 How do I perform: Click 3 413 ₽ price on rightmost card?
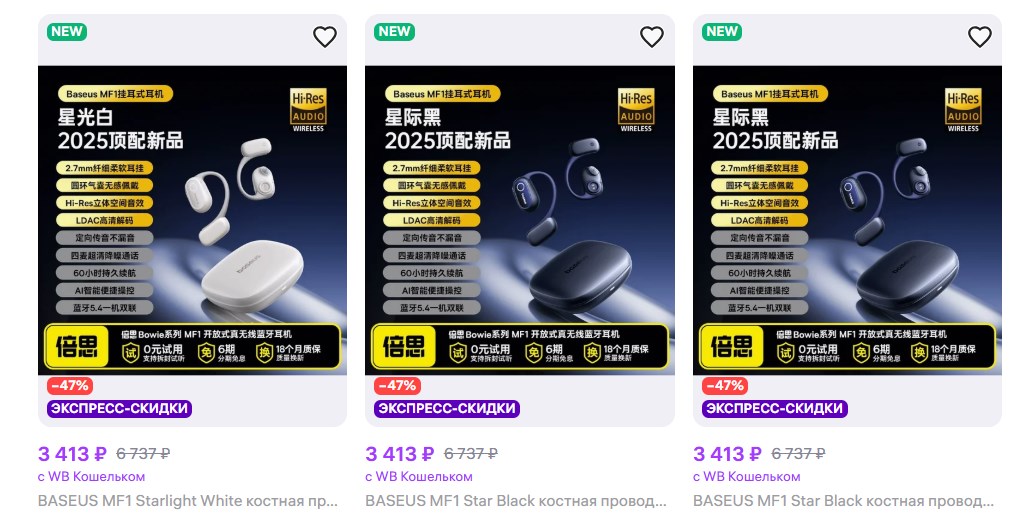coord(727,454)
